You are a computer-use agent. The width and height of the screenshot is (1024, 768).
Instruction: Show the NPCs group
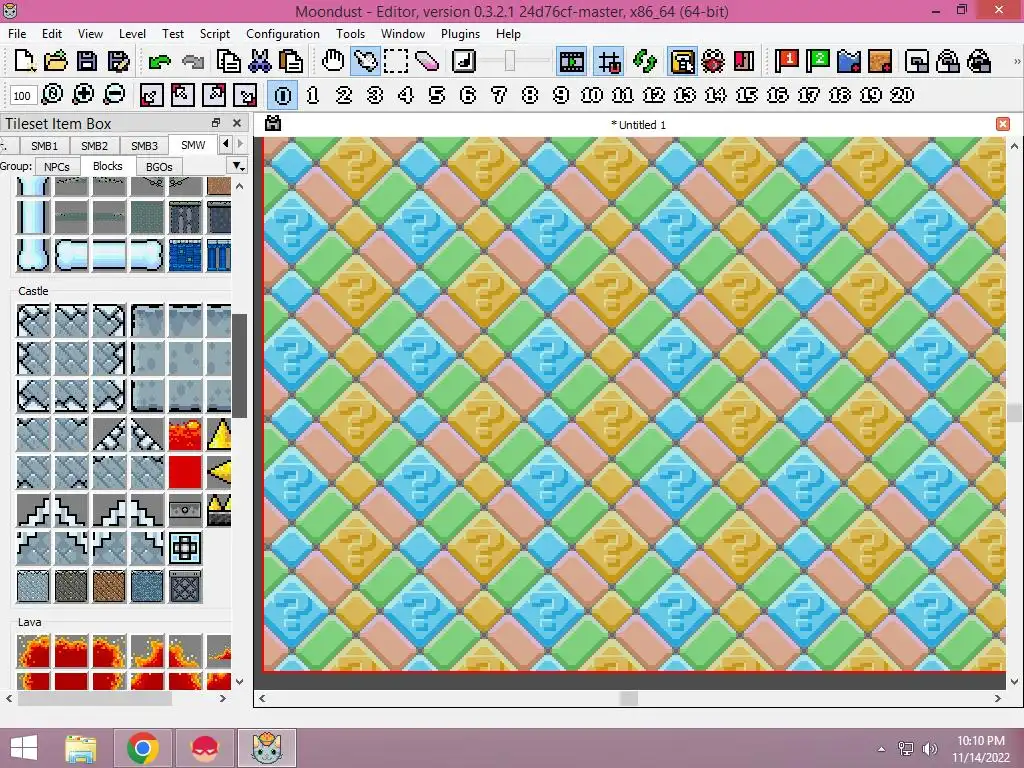click(57, 167)
